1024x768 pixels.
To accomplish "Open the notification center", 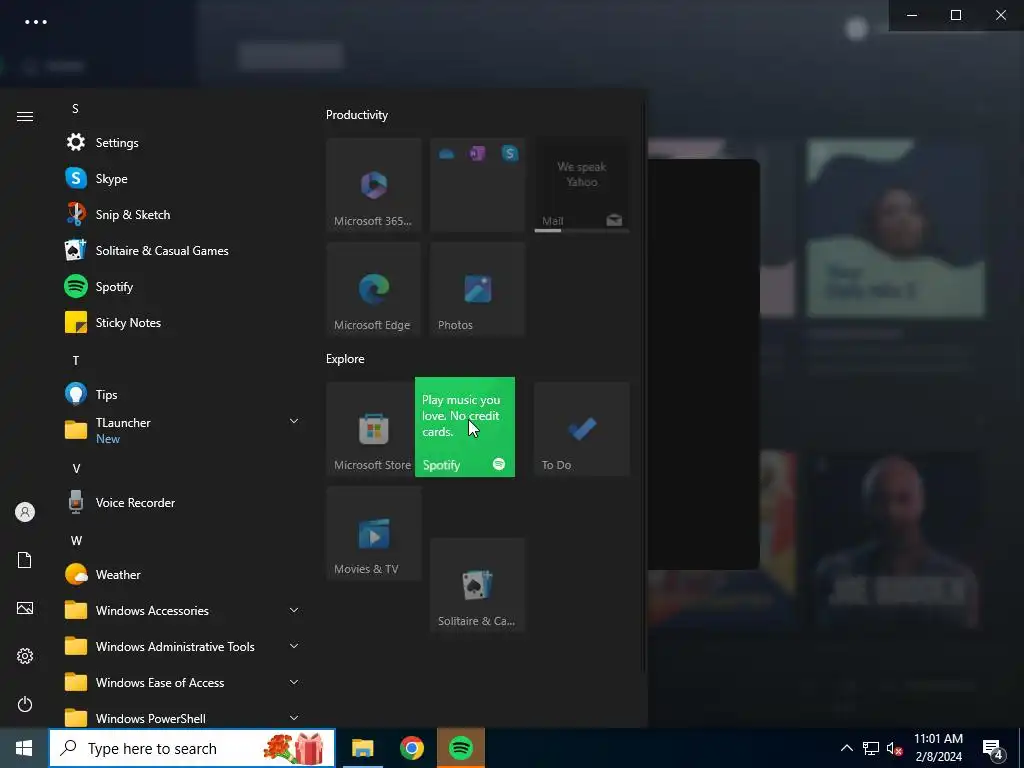I will click(x=993, y=749).
